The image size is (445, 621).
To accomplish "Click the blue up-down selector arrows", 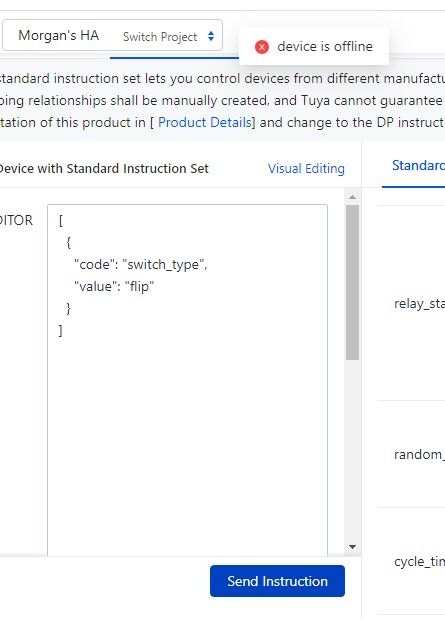I will pyautogui.click(x=211, y=36).
